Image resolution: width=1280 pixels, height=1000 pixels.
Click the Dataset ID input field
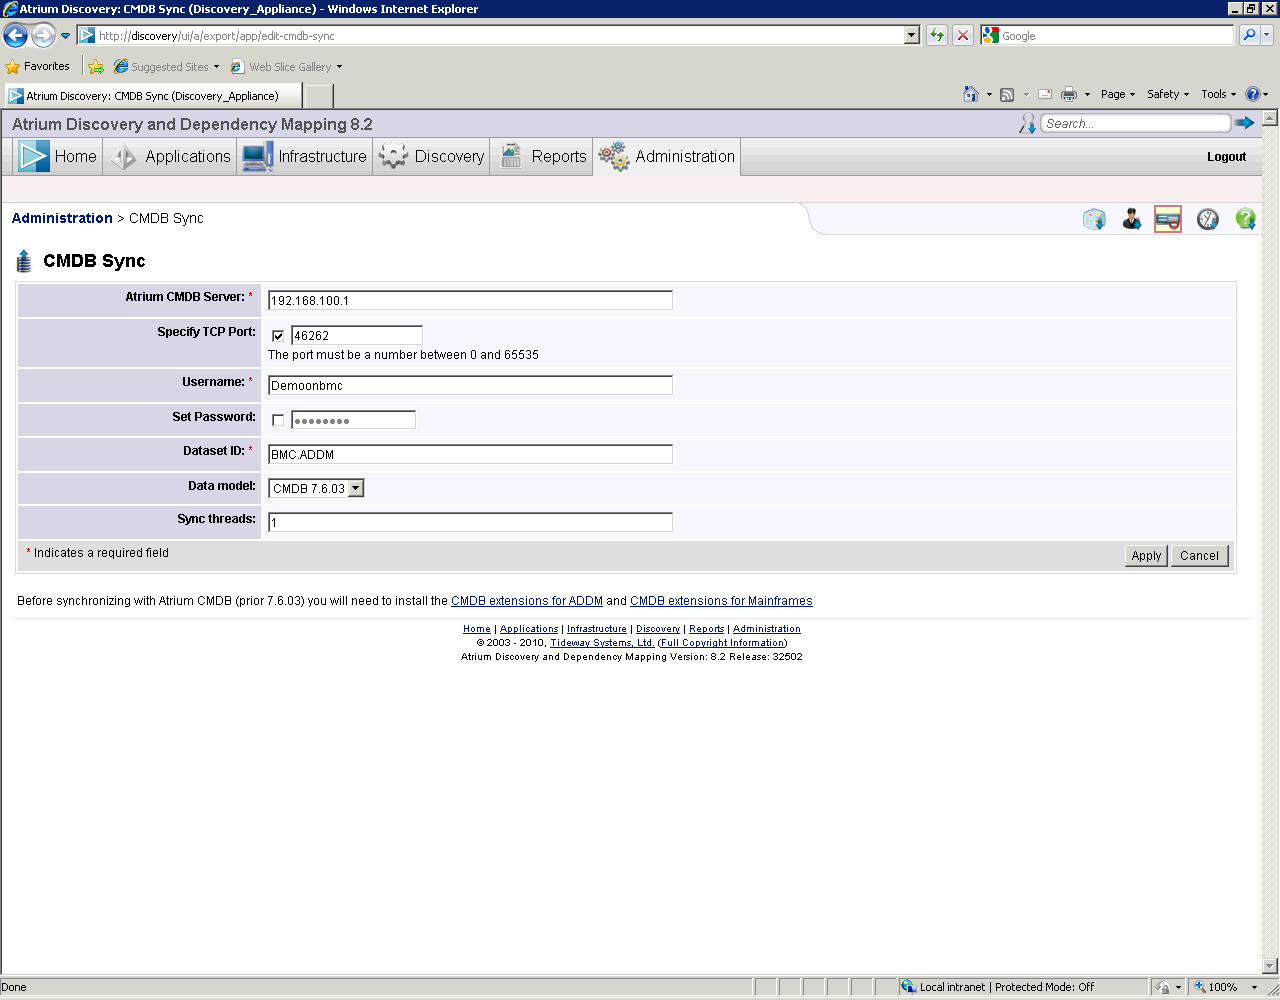(470, 454)
